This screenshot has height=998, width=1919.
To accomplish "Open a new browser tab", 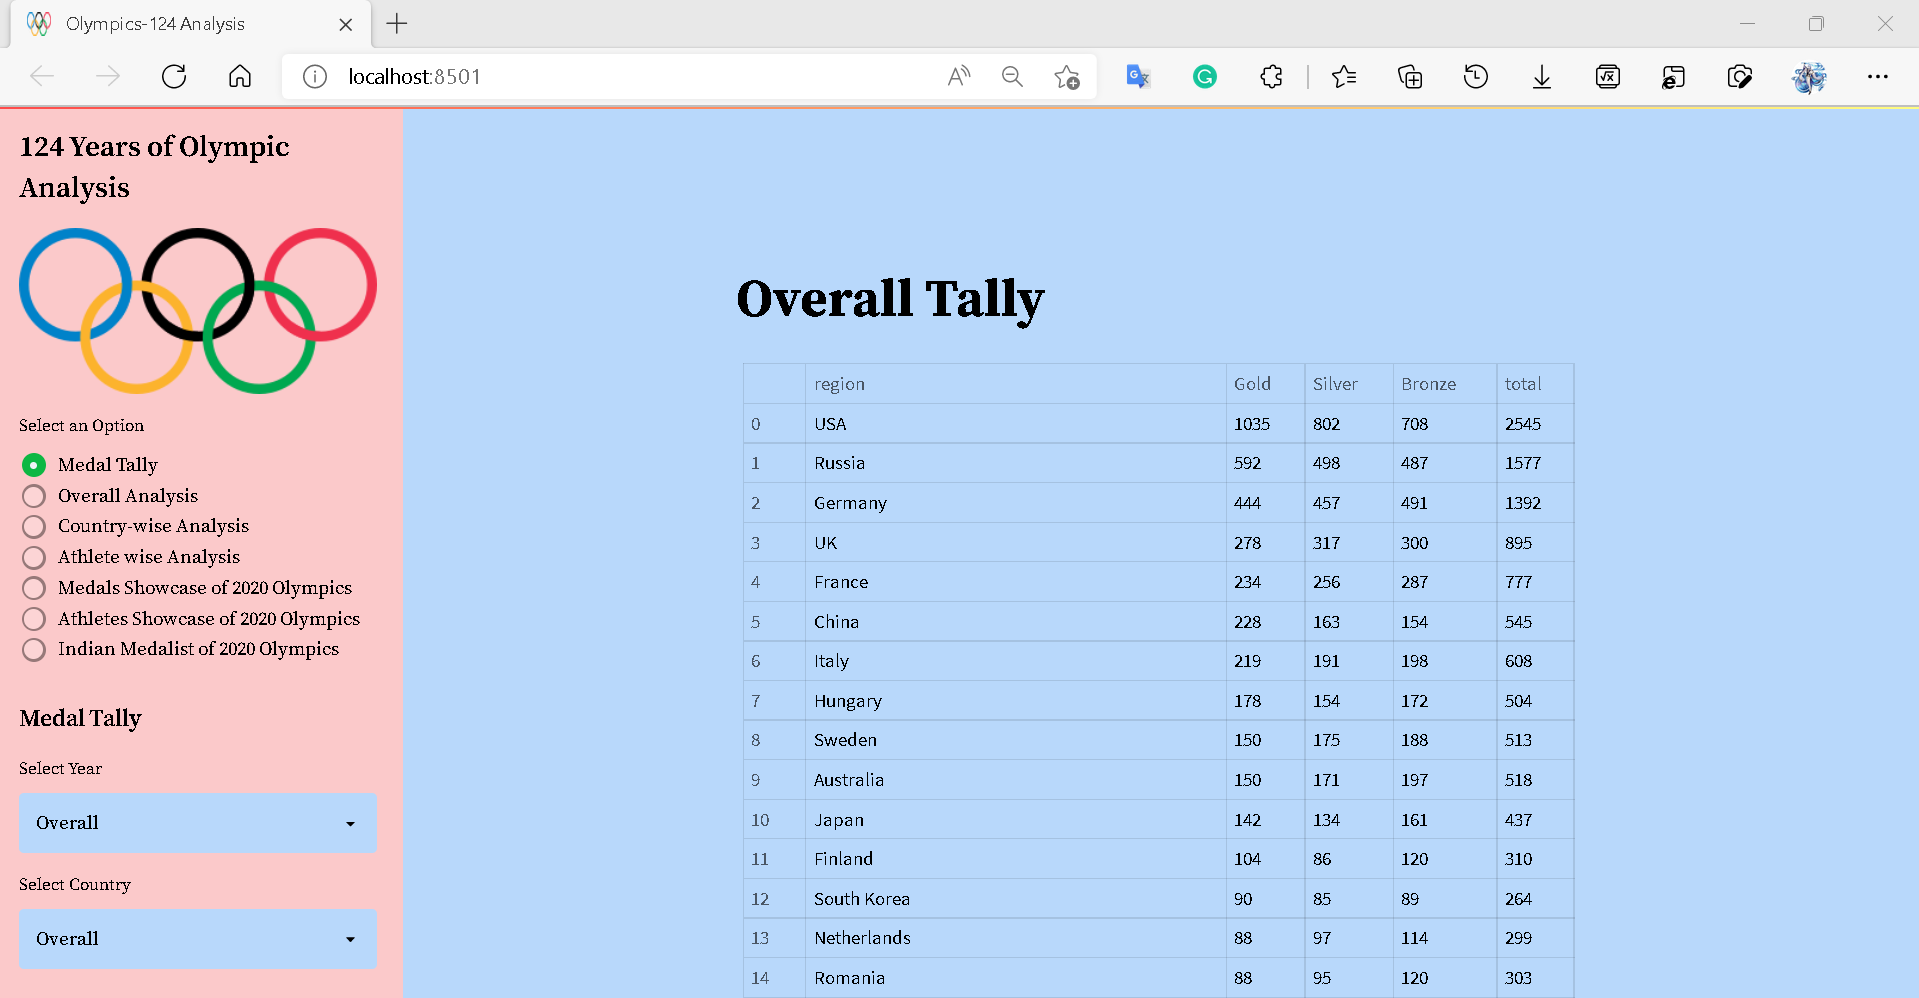I will pyautogui.click(x=397, y=24).
